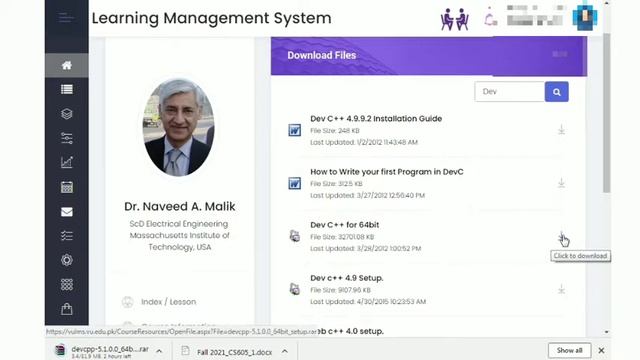The width and height of the screenshot is (640, 360).
Task: Download 'How to Write your first Program in DevC'
Action: point(561,183)
